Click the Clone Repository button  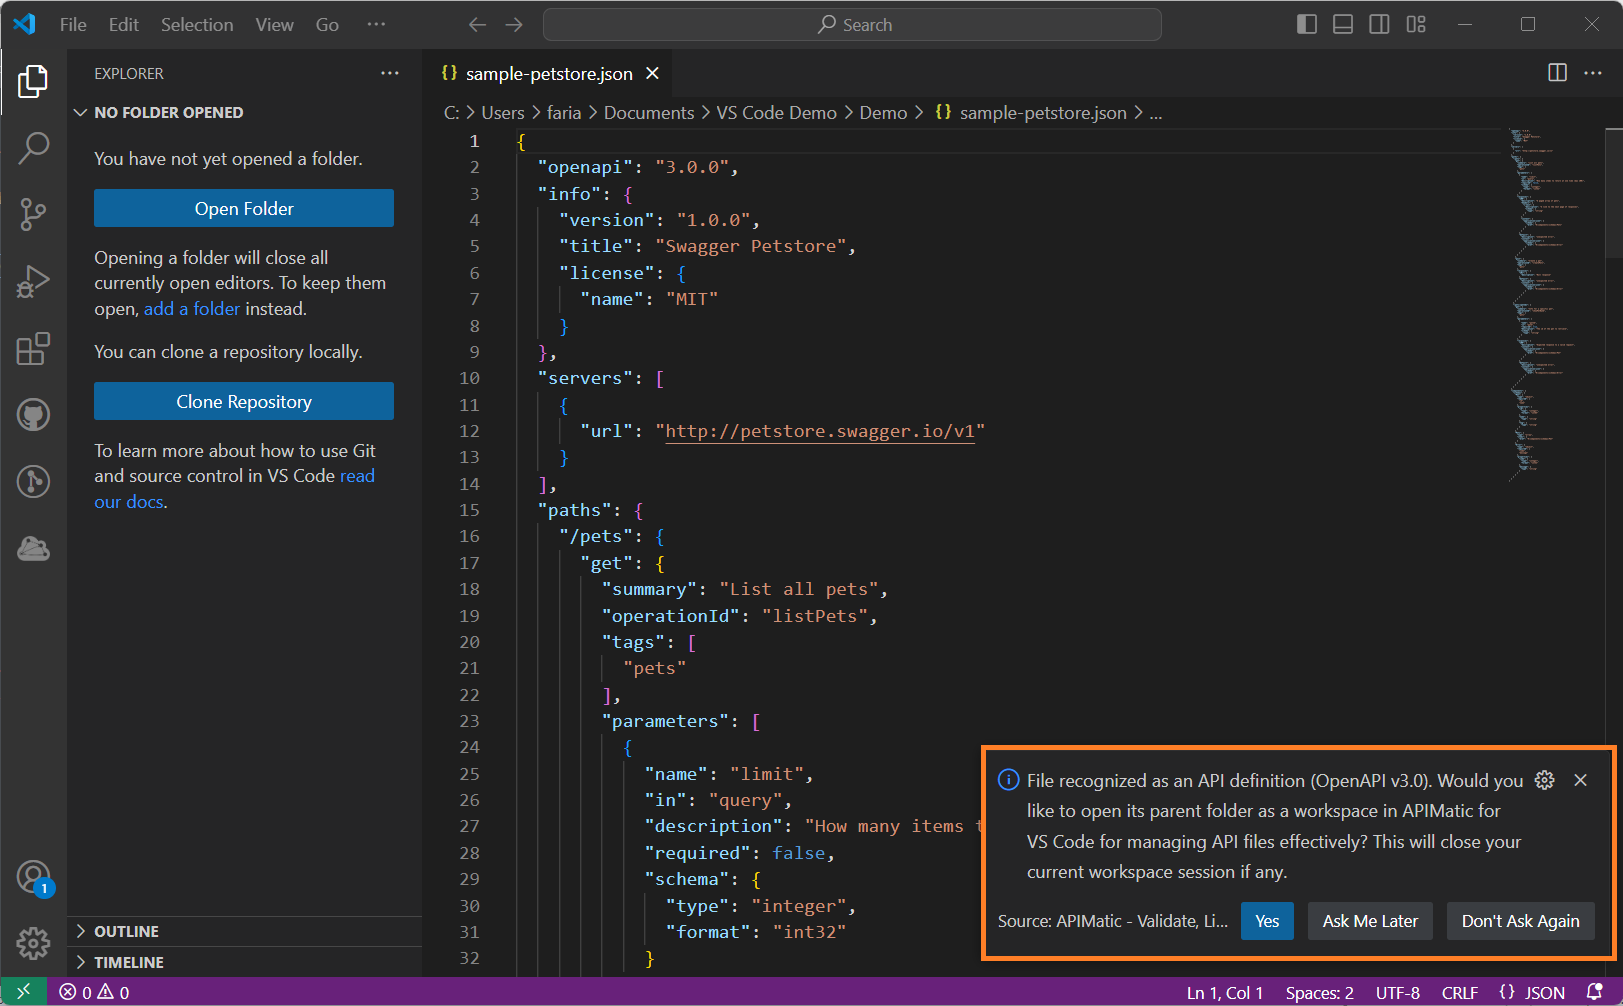(x=244, y=401)
